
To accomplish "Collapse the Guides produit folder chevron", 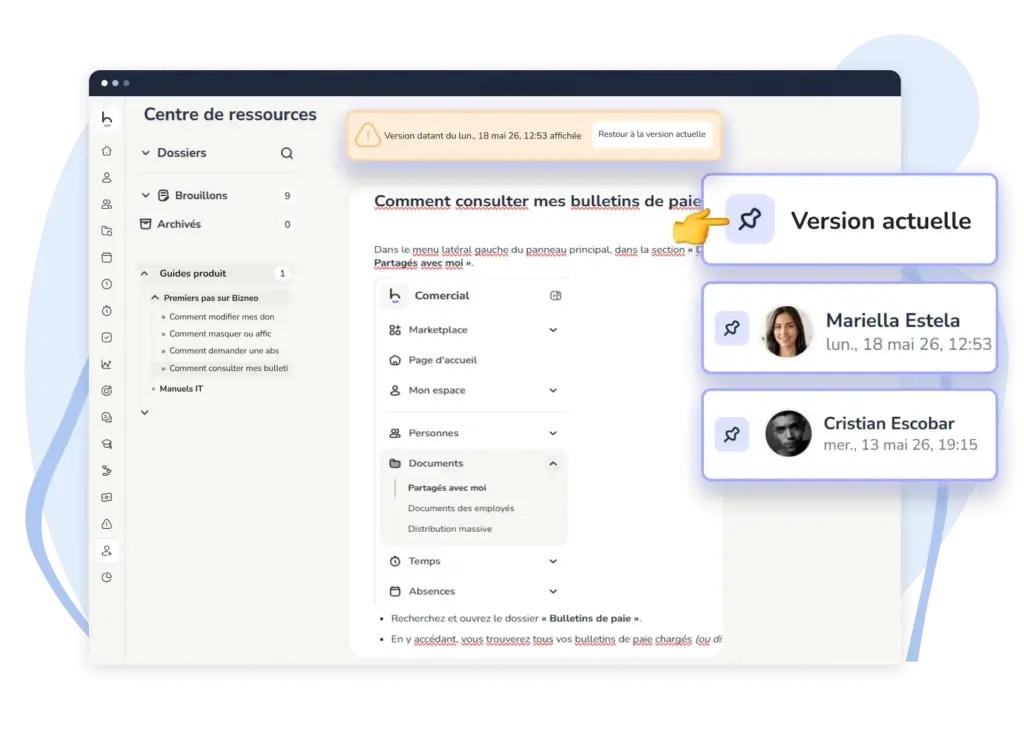I will 145,274.
